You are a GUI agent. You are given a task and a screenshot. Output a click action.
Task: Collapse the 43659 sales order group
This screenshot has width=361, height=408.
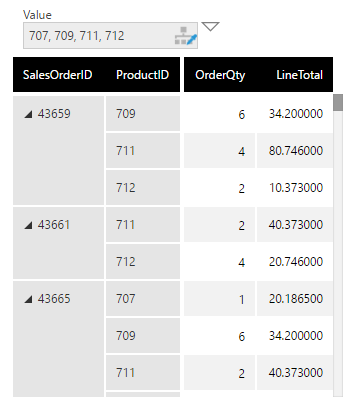(x=29, y=114)
